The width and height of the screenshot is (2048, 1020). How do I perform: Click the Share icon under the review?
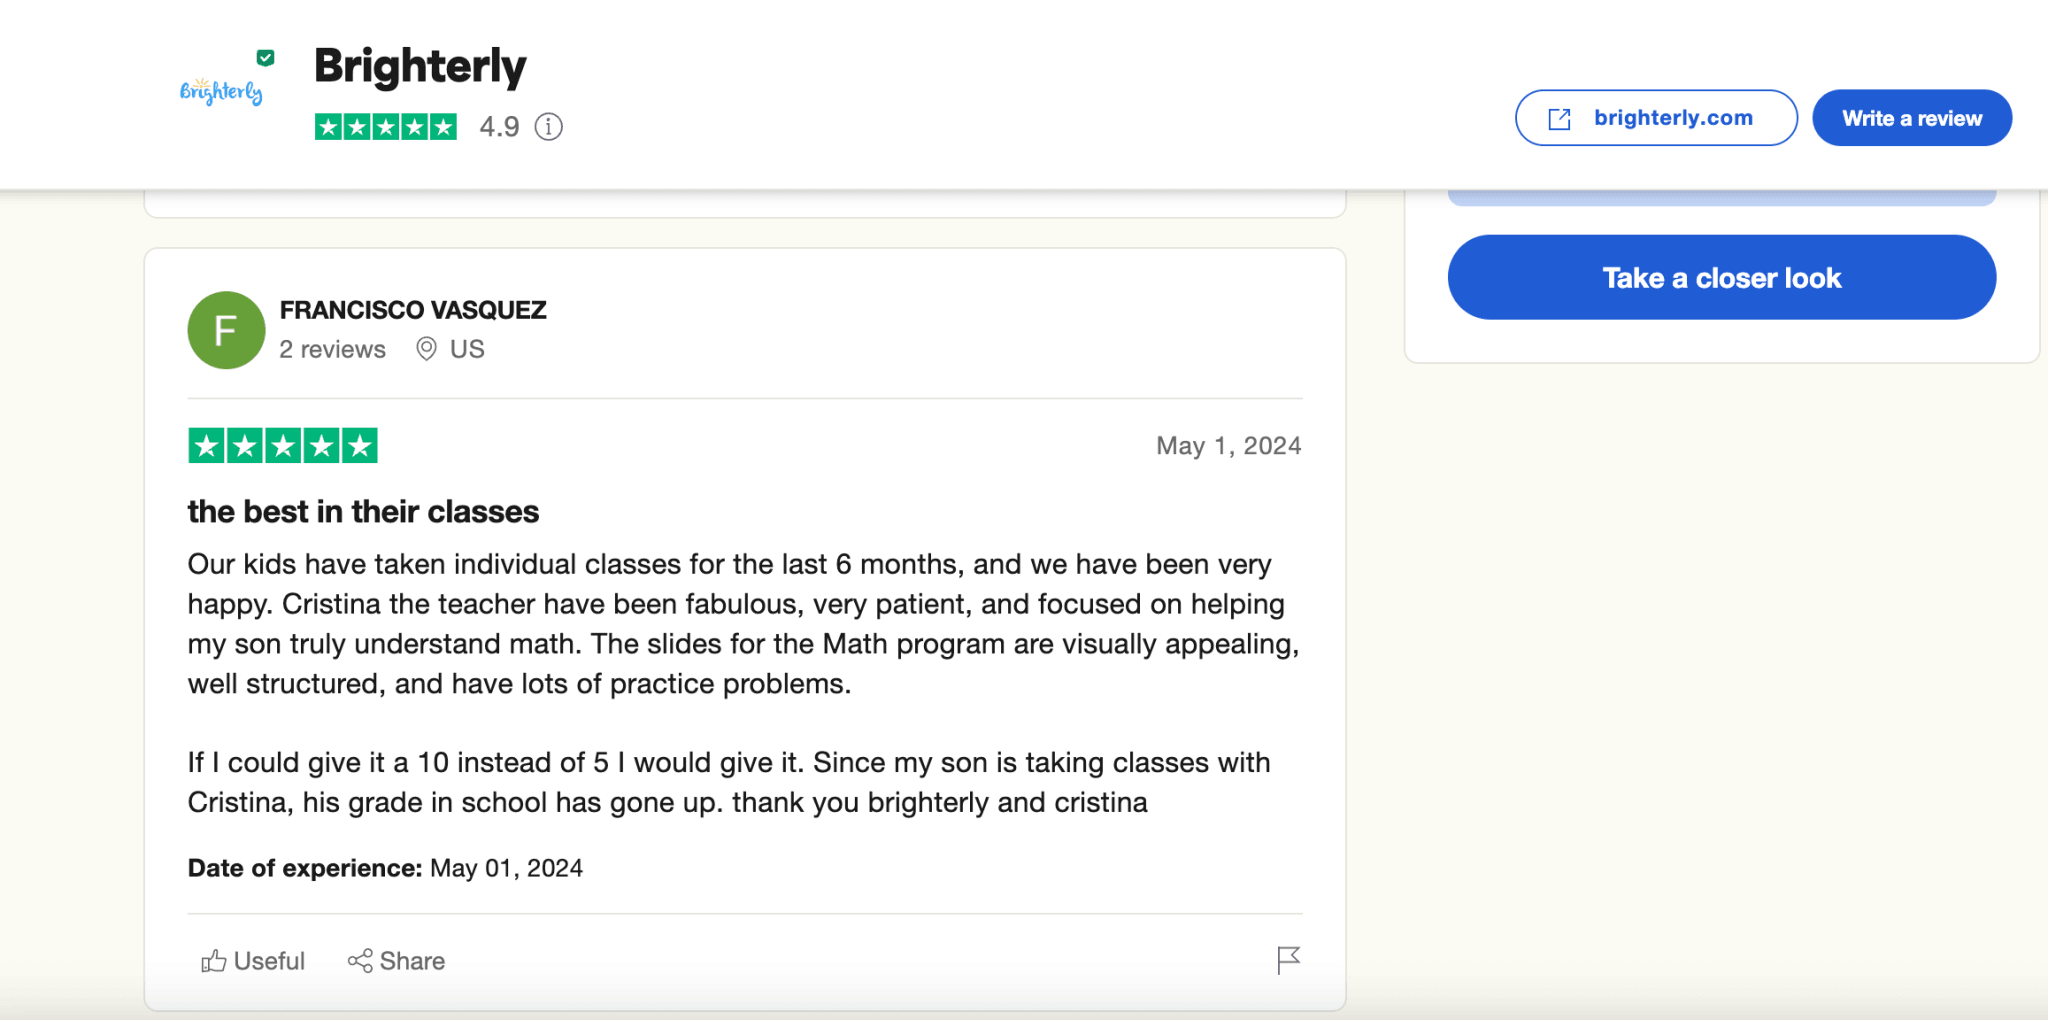tap(360, 961)
